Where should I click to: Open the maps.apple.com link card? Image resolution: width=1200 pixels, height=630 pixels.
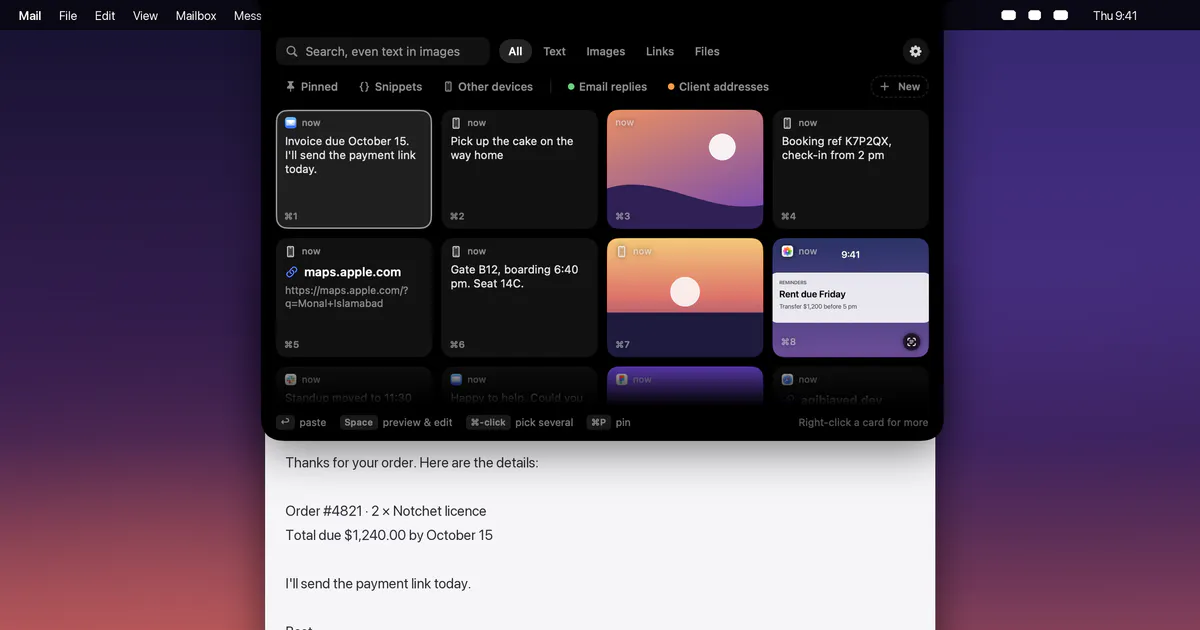point(354,297)
